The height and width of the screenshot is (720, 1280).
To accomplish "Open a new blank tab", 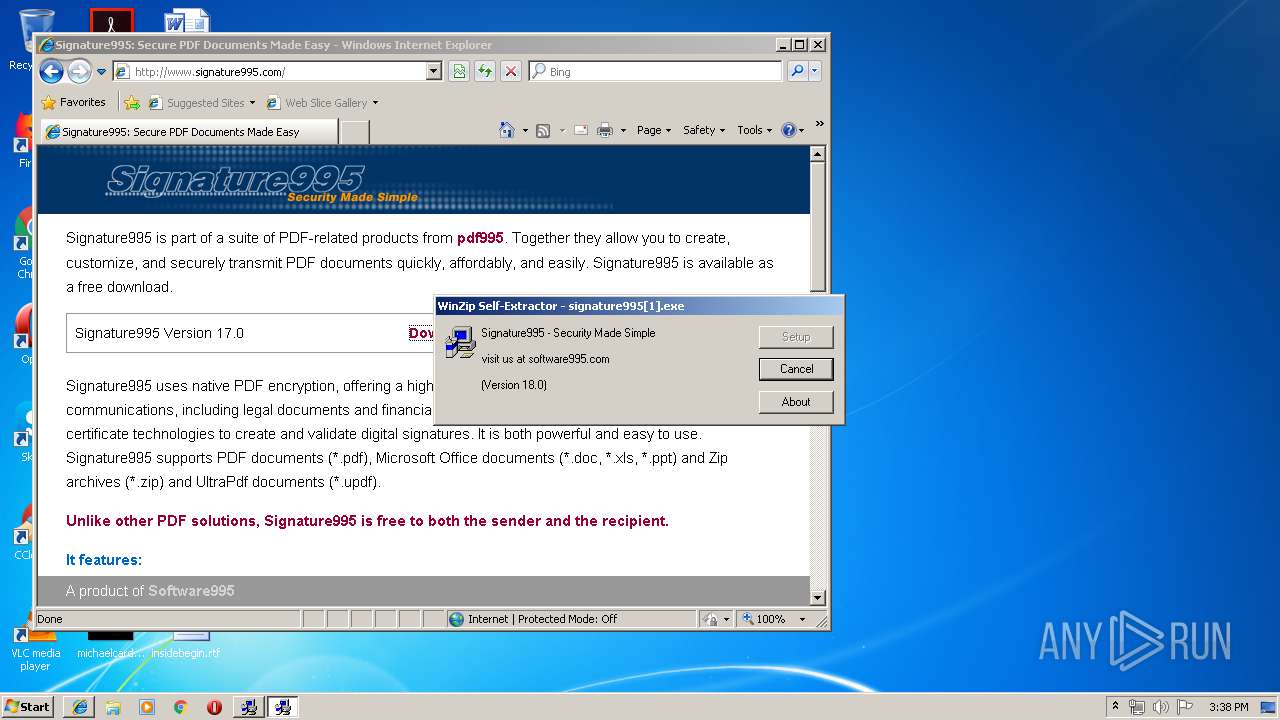I will click(355, 132).
